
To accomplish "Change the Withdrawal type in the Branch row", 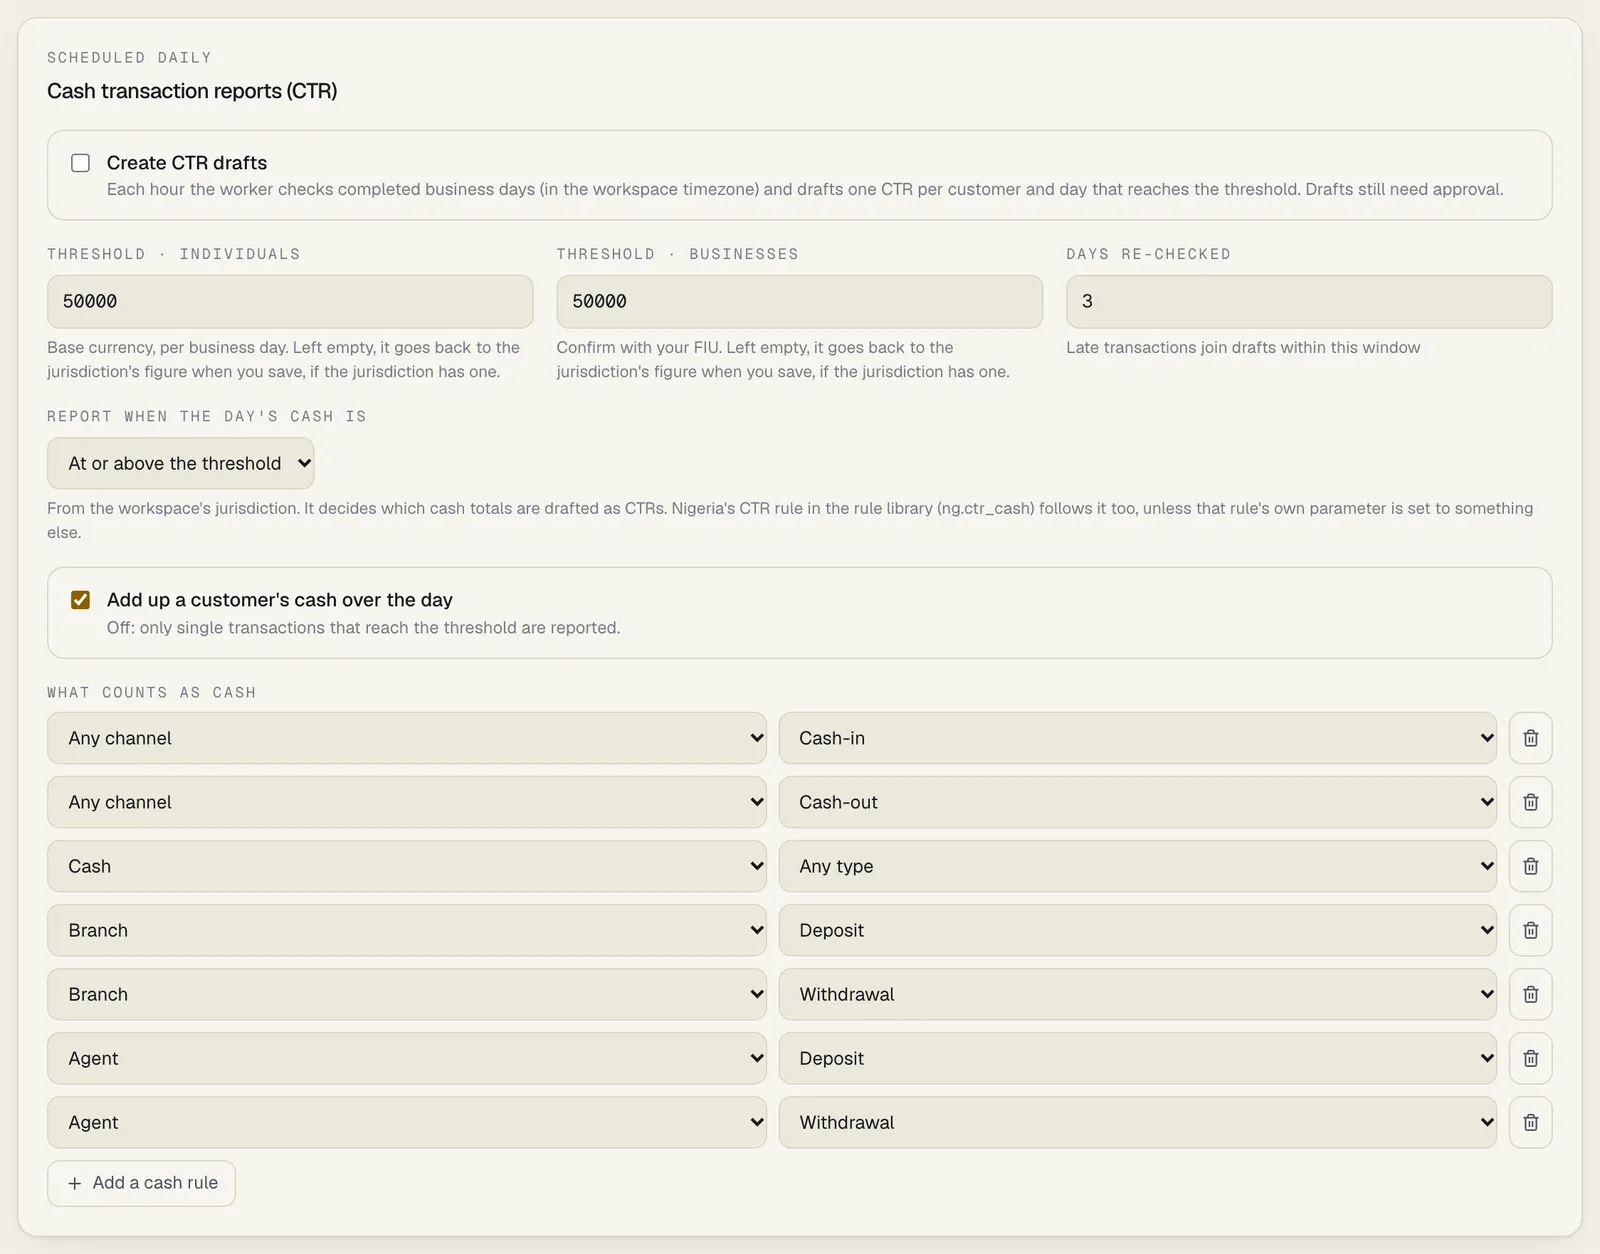I will tap(1138, 994).
